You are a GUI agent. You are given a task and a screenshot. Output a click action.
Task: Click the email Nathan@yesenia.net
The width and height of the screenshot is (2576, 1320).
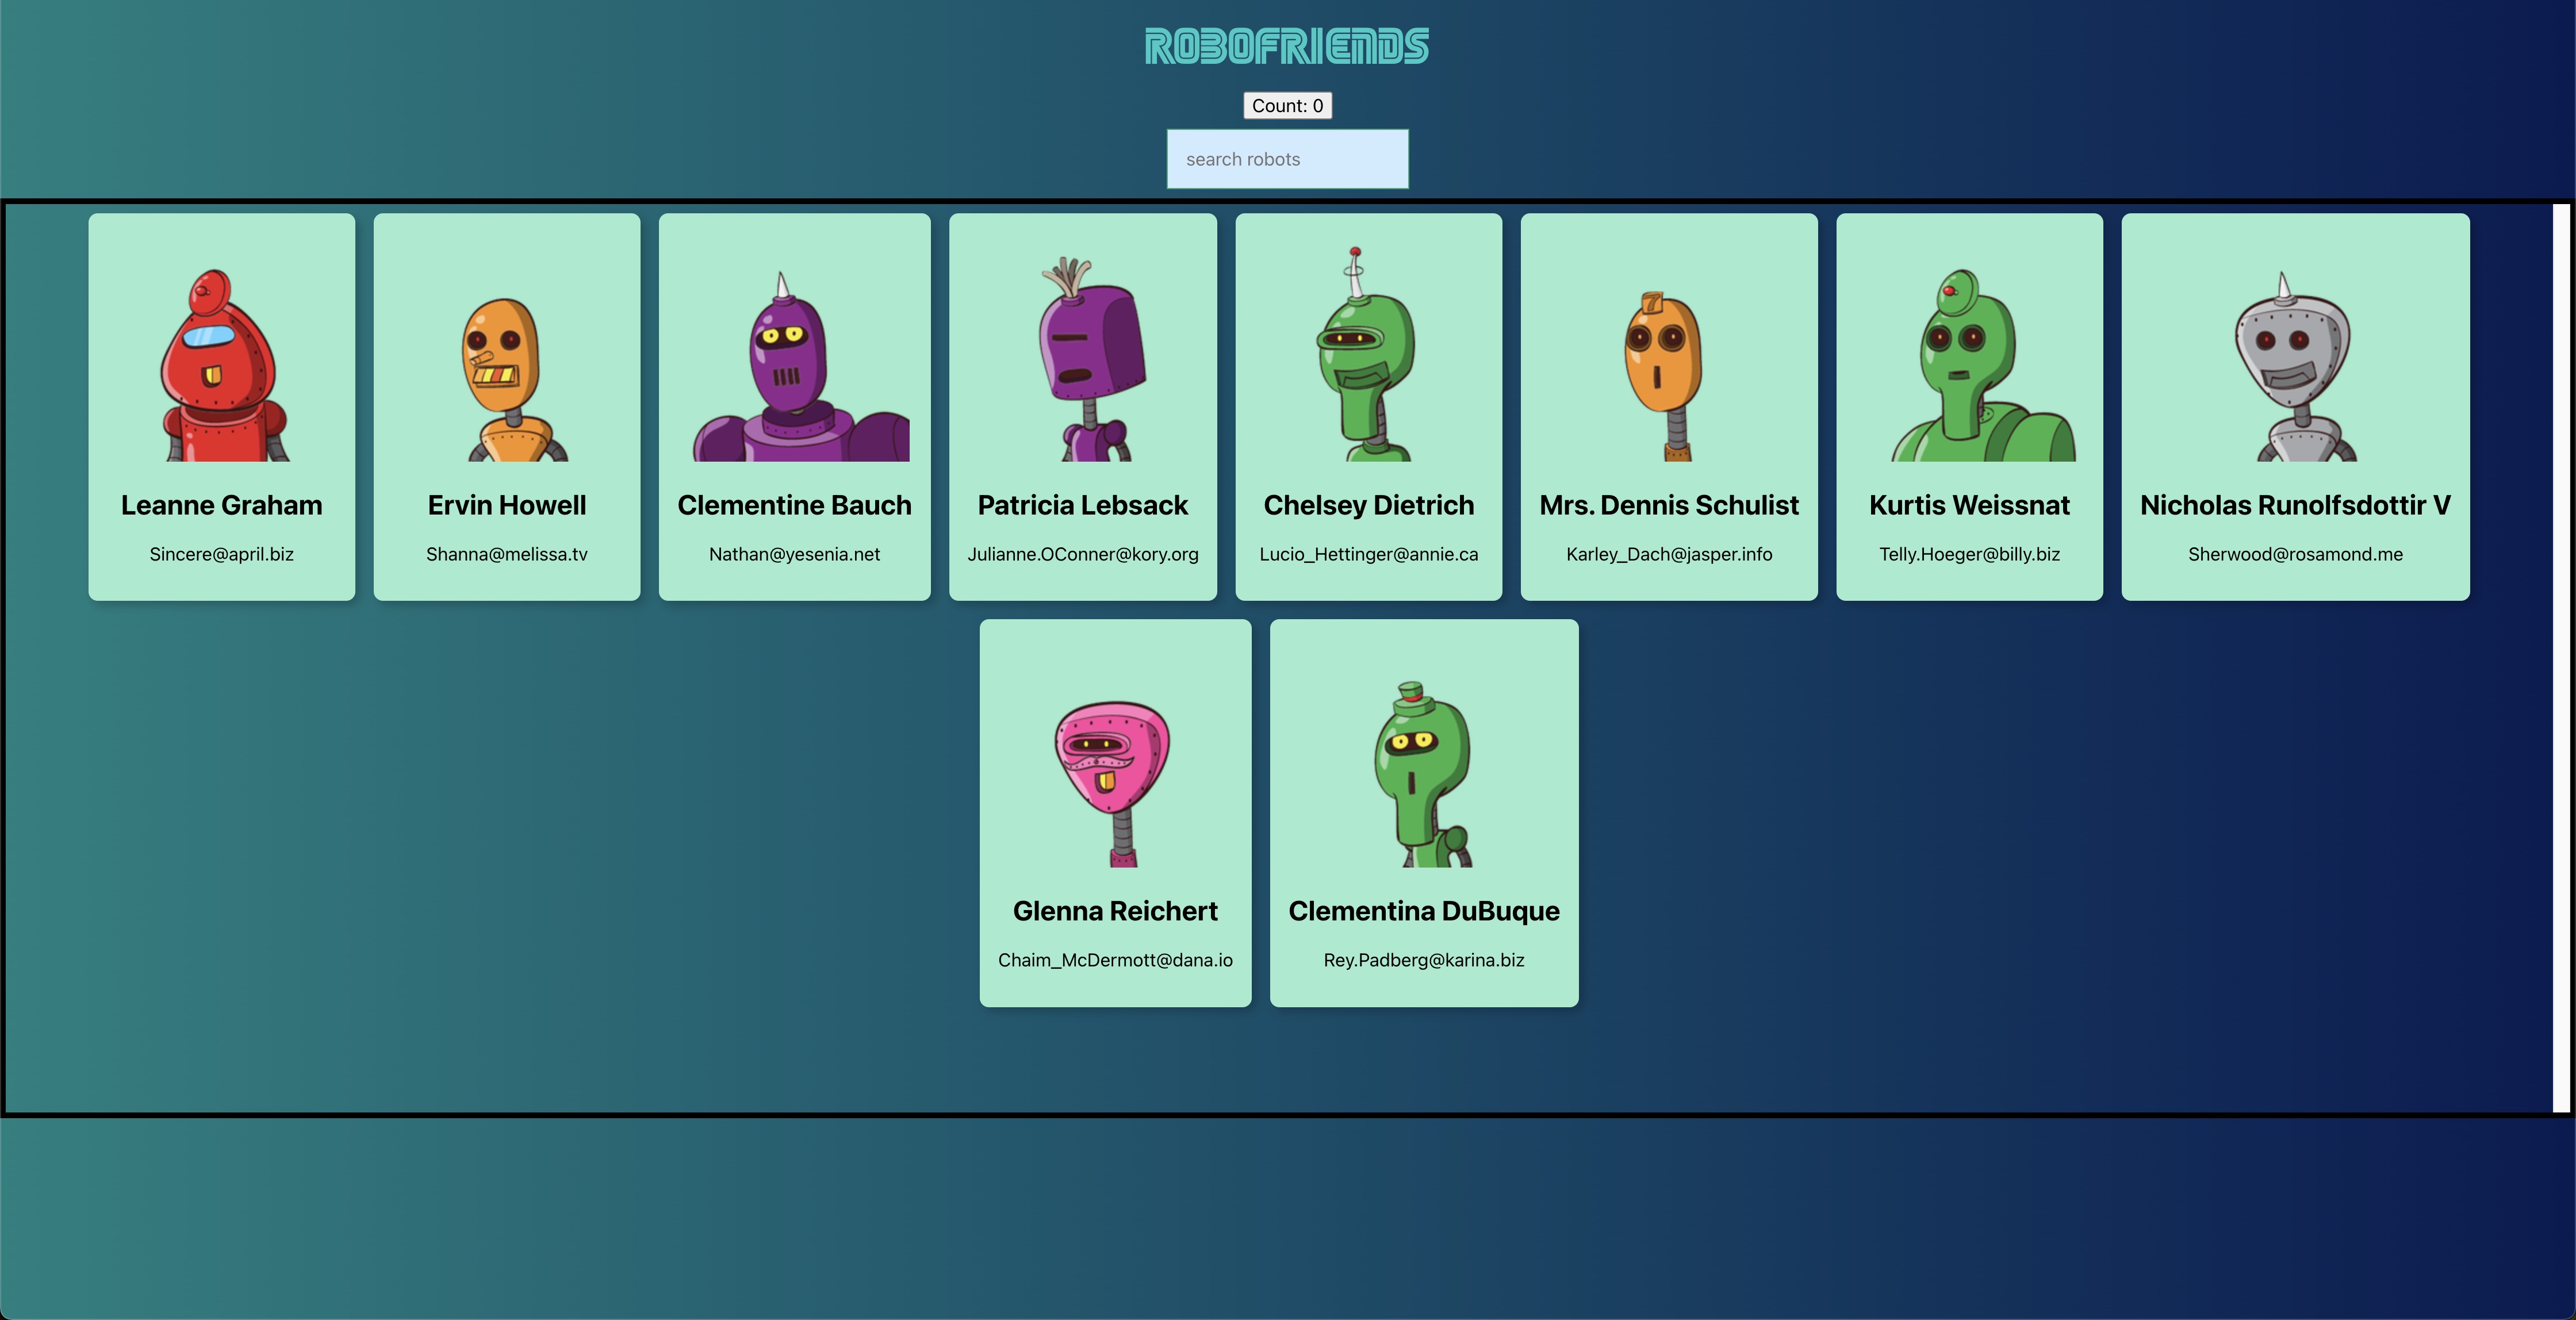point(795,554)
